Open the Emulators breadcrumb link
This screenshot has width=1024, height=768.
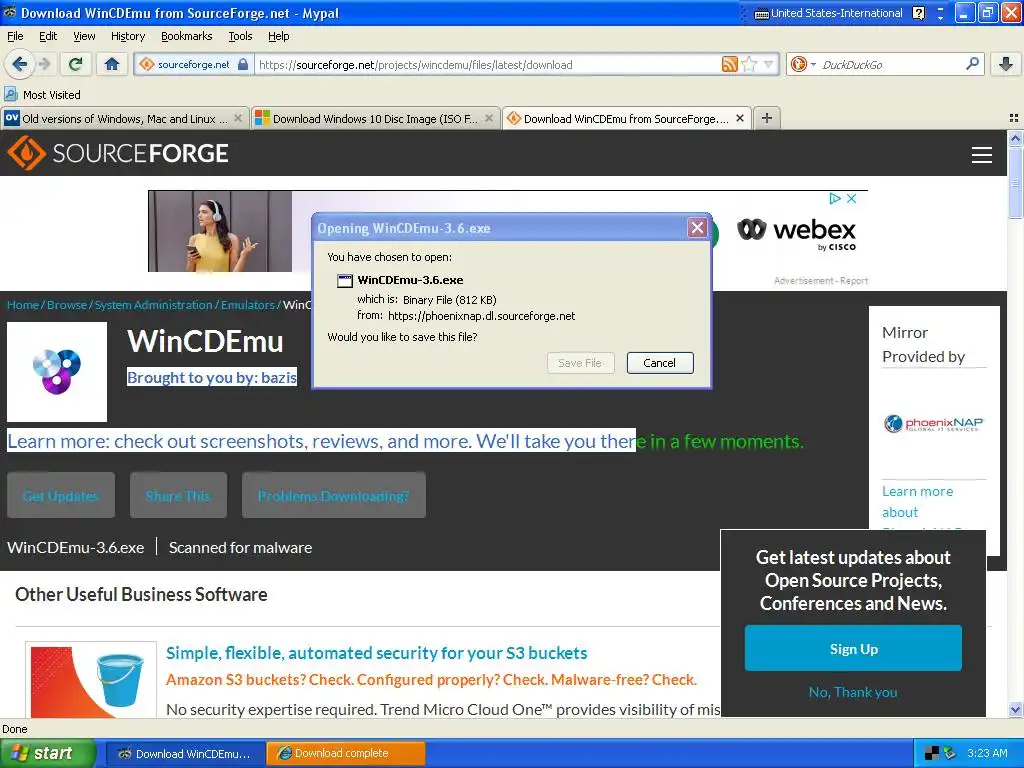[x=248, y=305]
